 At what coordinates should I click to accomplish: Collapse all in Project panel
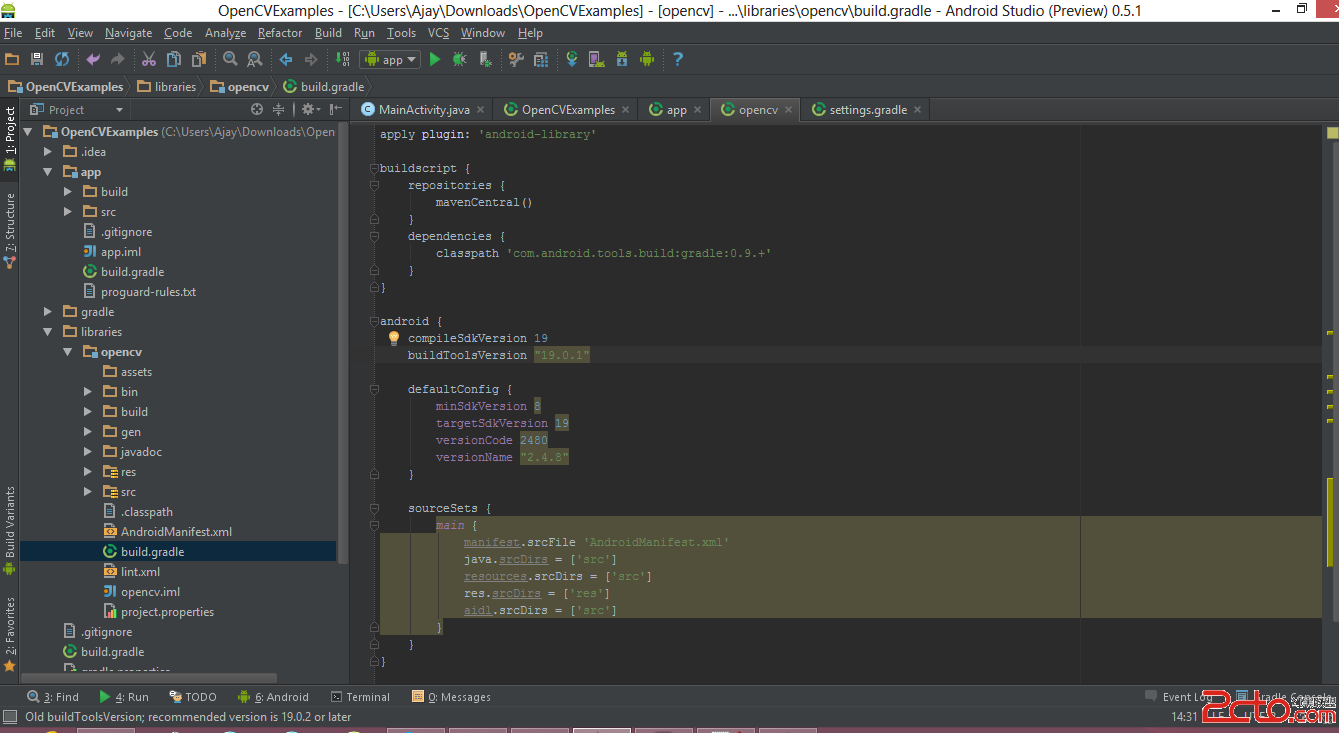(x=279, y=109)
